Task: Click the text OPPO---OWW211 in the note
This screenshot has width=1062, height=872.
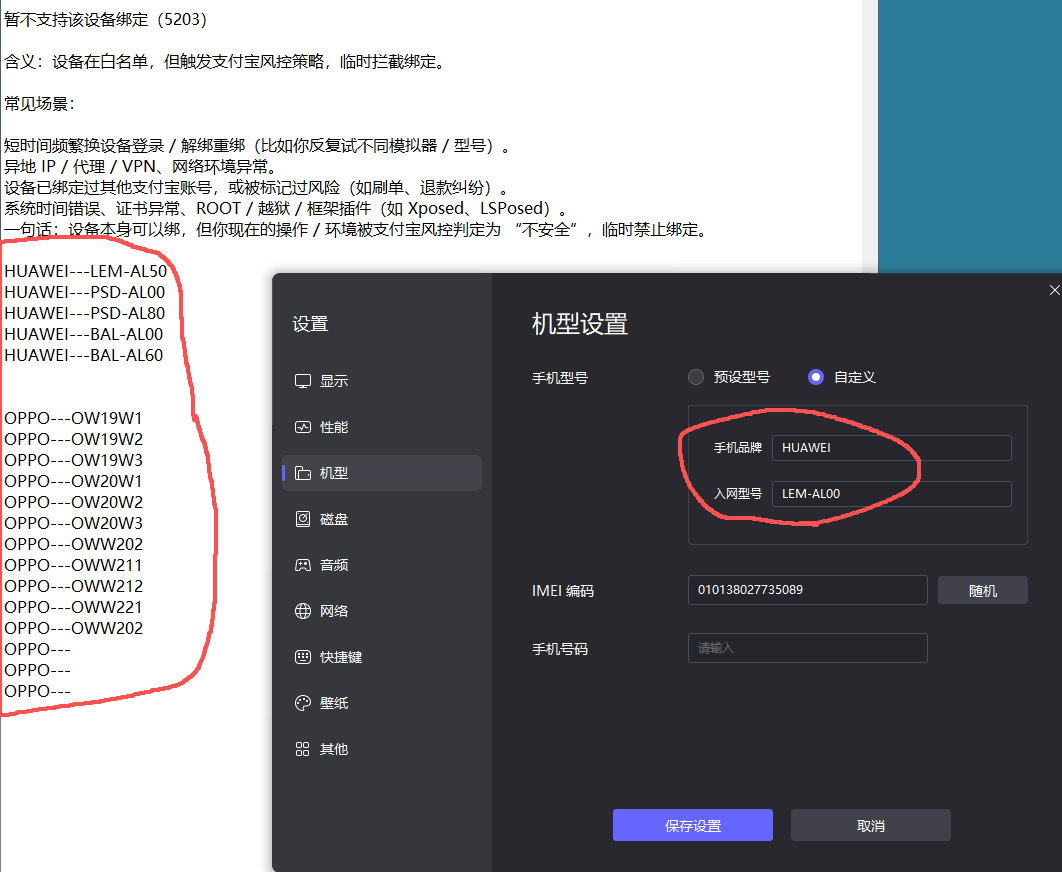Action: 73,565
